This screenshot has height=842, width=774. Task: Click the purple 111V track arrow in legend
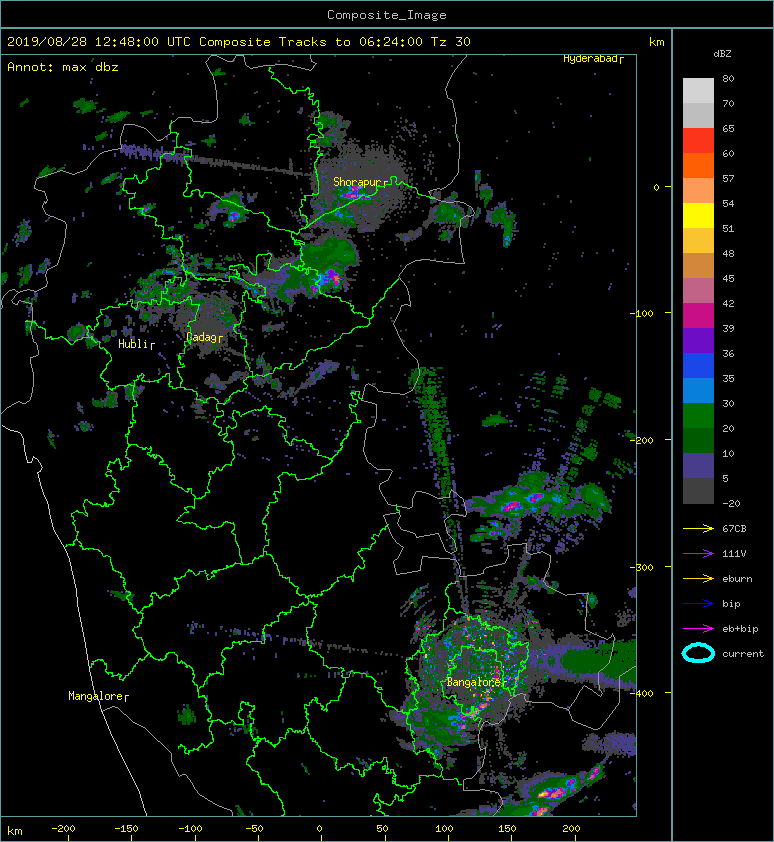(x=698, y=554)
